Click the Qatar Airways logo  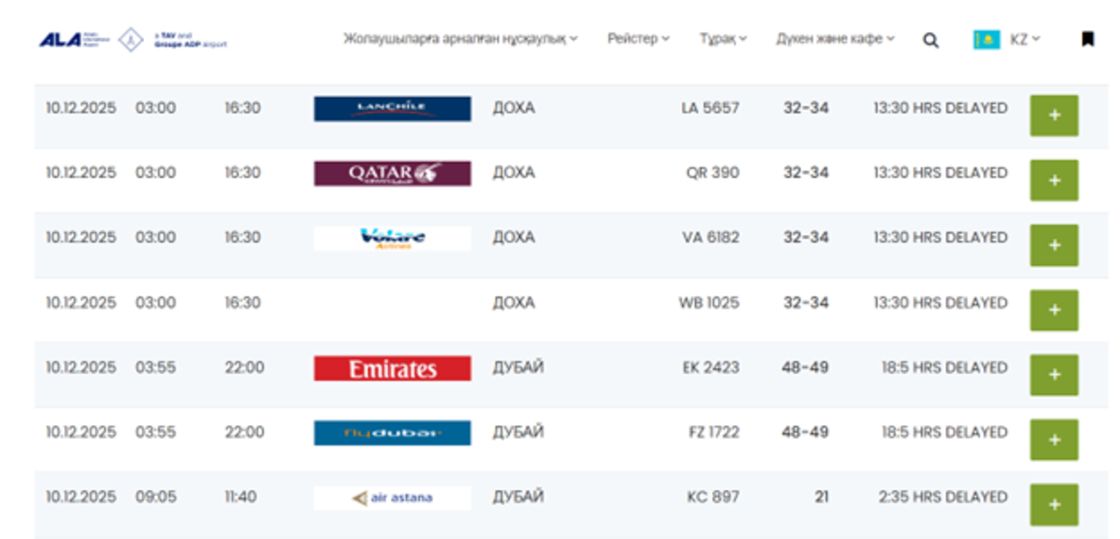pyautogui.click(x=392, y=173)
